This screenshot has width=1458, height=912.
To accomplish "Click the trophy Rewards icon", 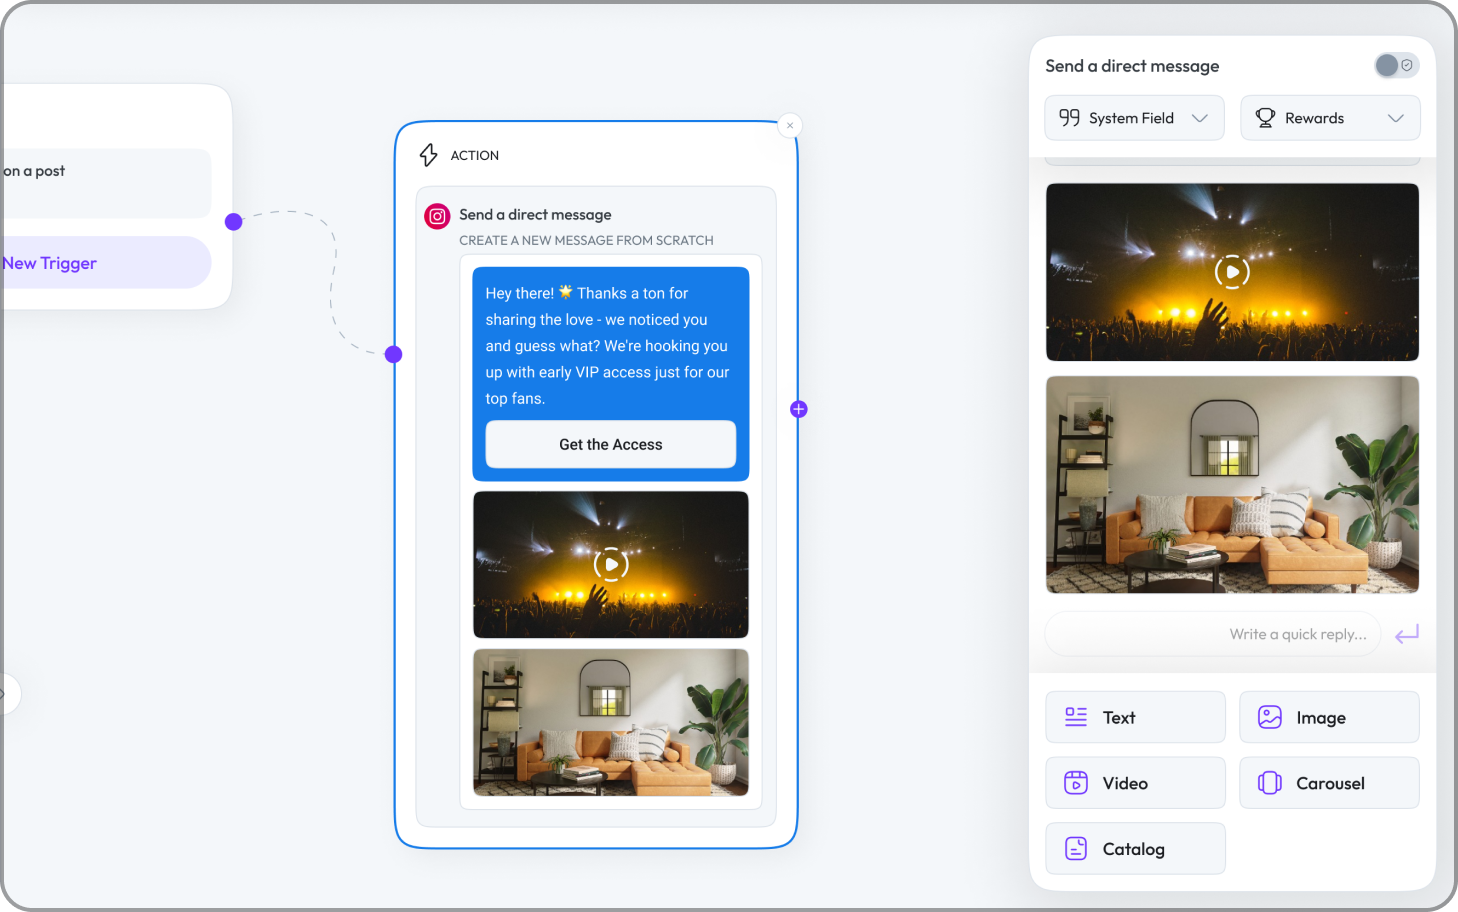I will point(1265,118).
